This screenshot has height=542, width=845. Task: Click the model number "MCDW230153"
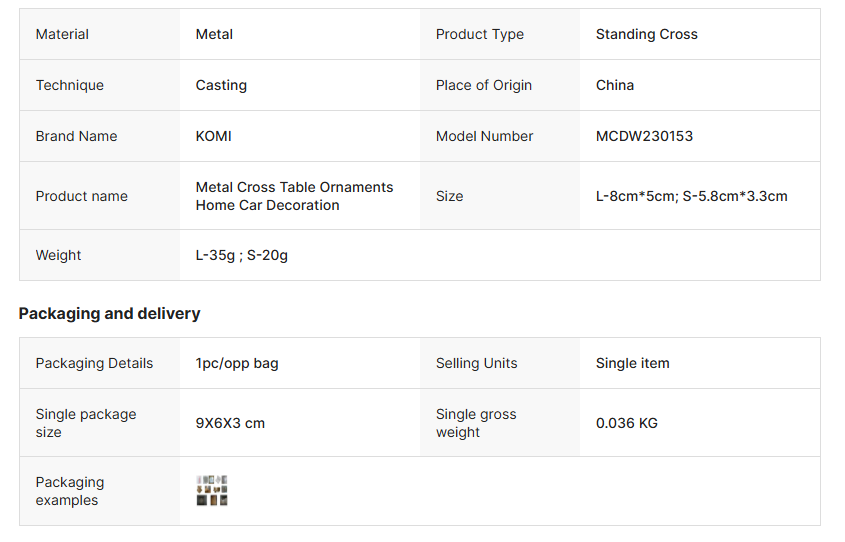point(644,136)
